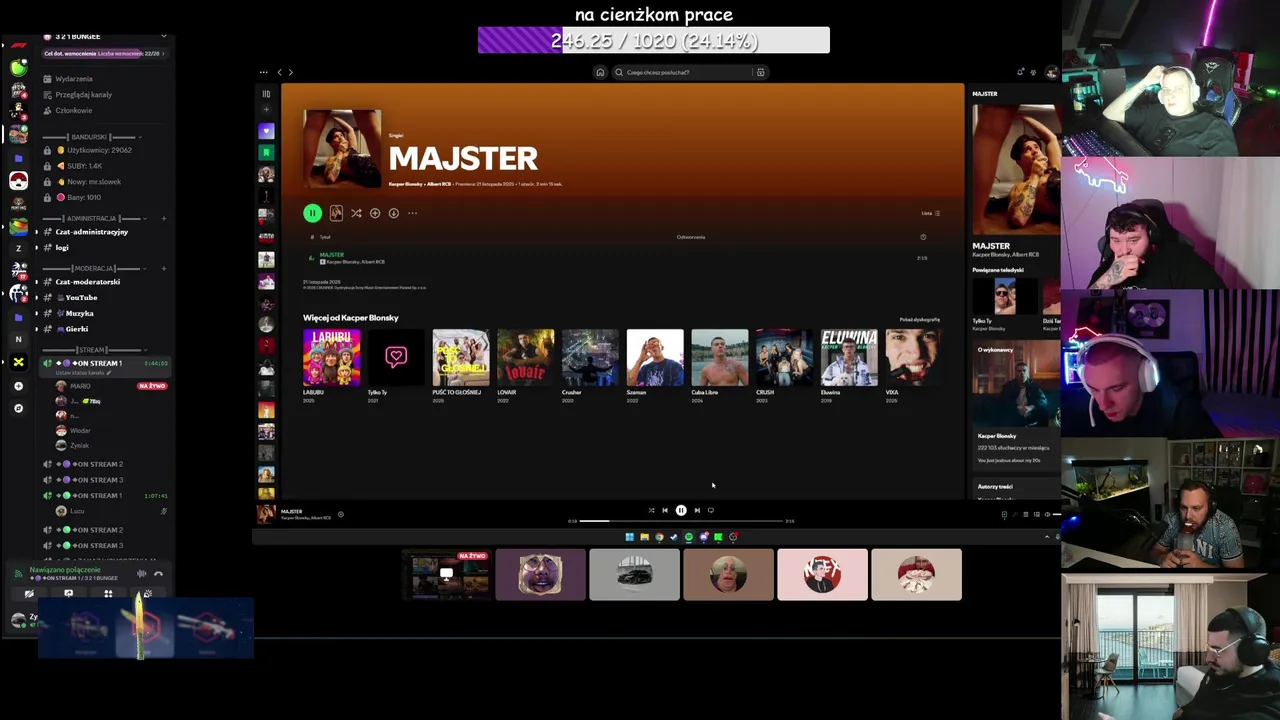Open the Tylko Ty album
This screenshot has width=1280, height=720.
pyautogui.click(x=396, y=357)
